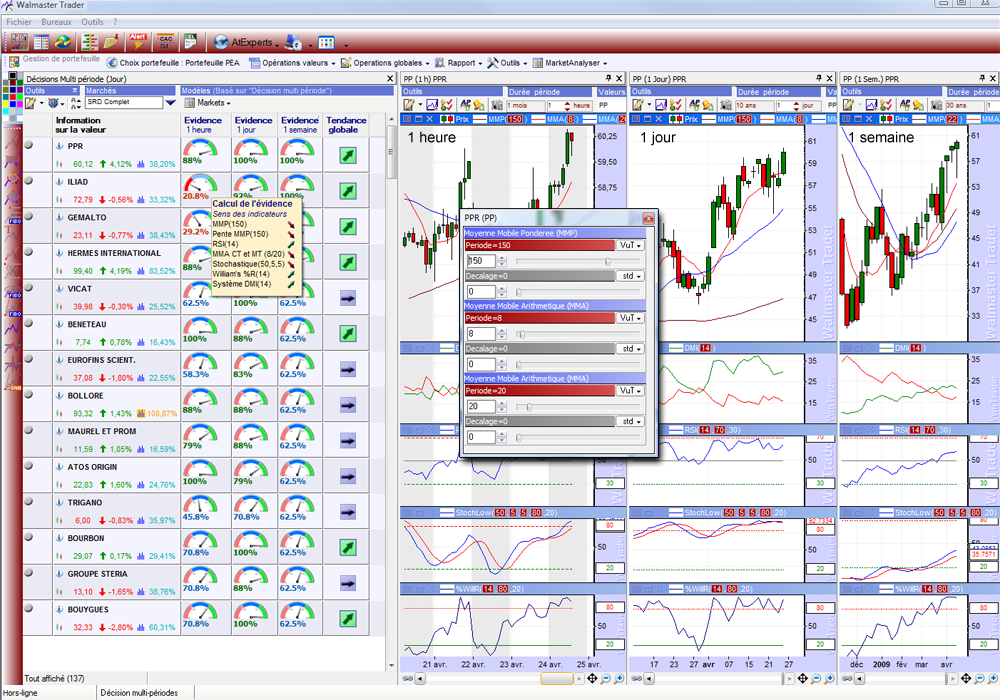Open the Fichier menu

[x=18, y=22]
